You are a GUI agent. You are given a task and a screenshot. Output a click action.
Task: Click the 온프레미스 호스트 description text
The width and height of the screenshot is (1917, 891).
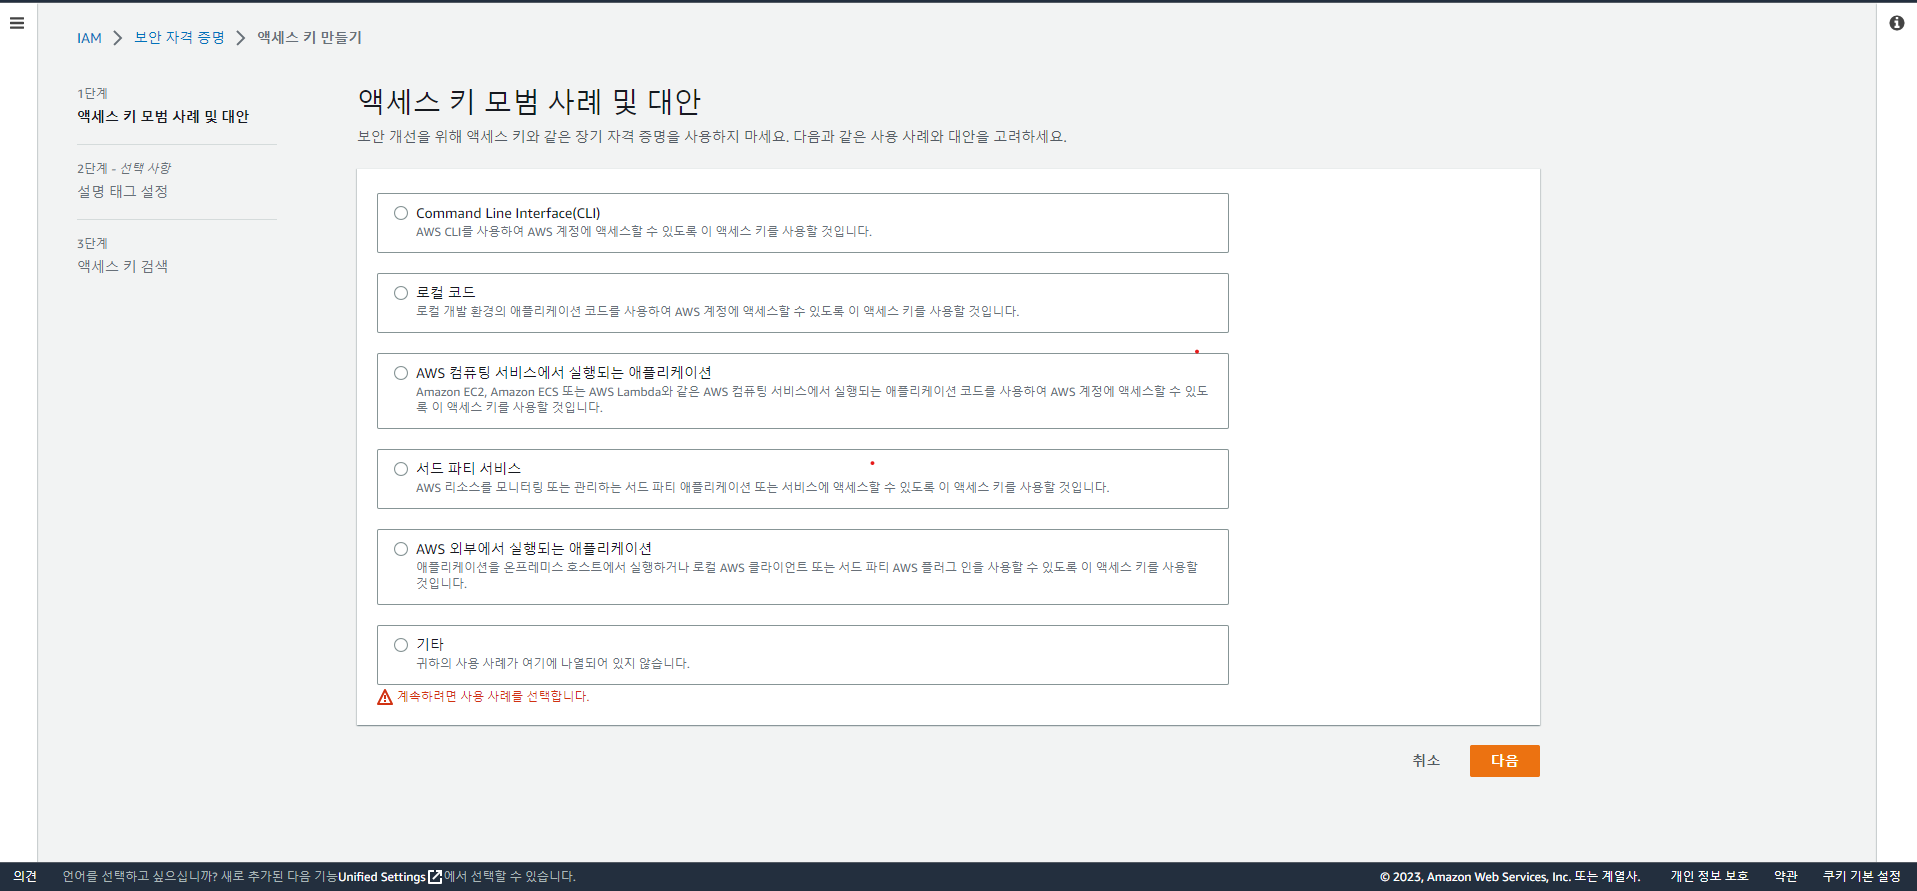pyautogui.click(x=807, y=575)
